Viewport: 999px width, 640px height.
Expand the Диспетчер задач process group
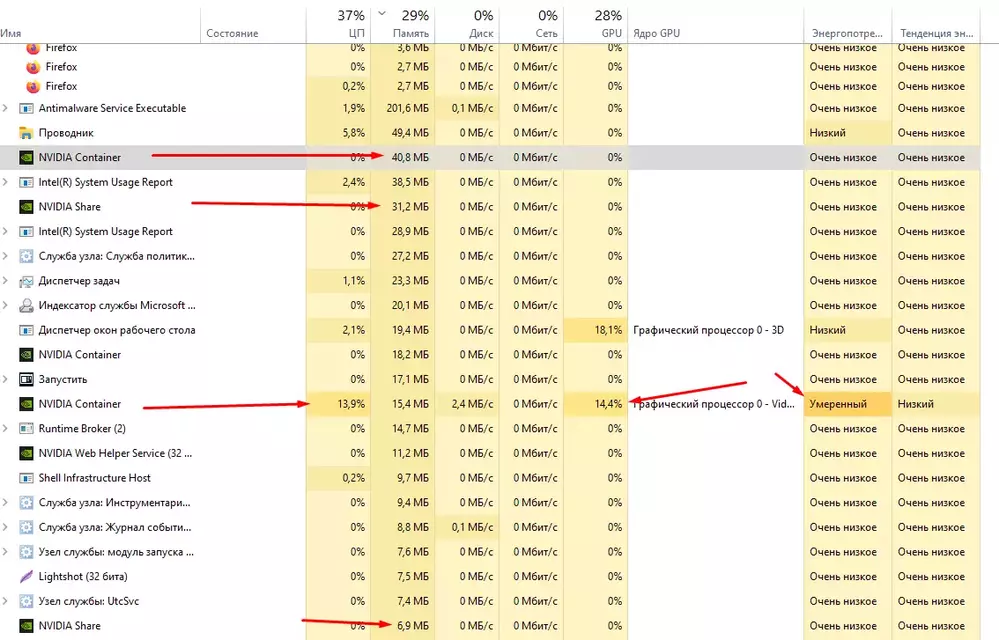point(5,281)
